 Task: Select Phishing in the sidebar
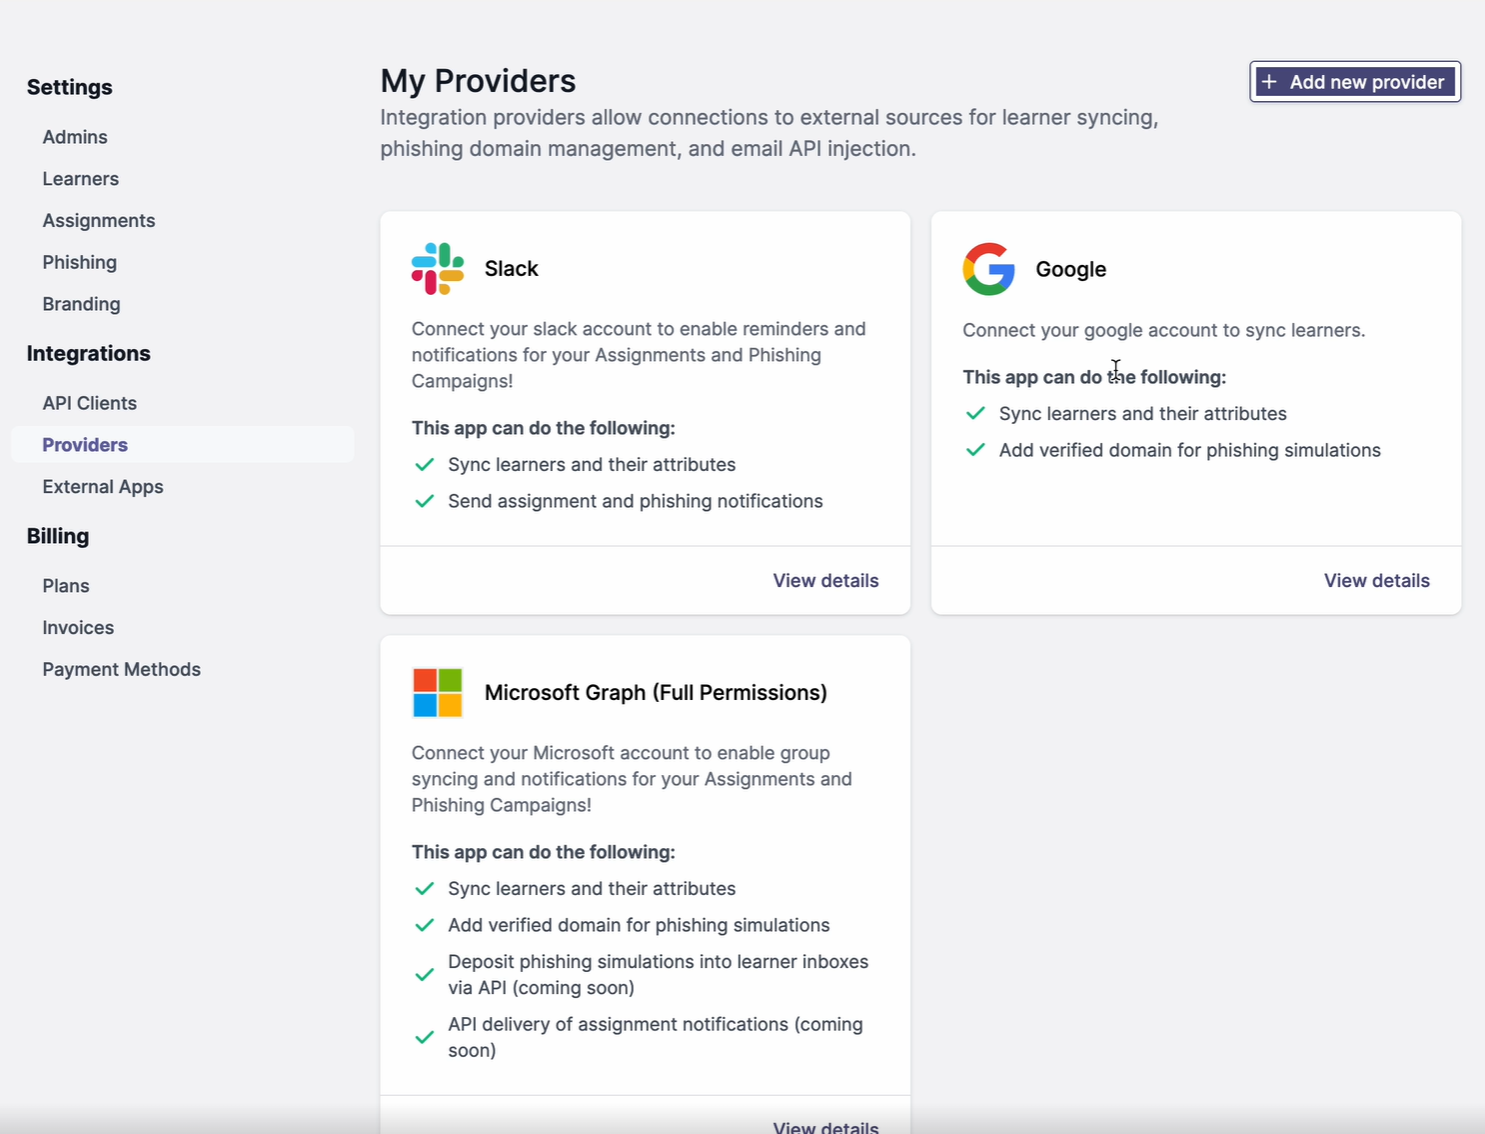(80, 263)
